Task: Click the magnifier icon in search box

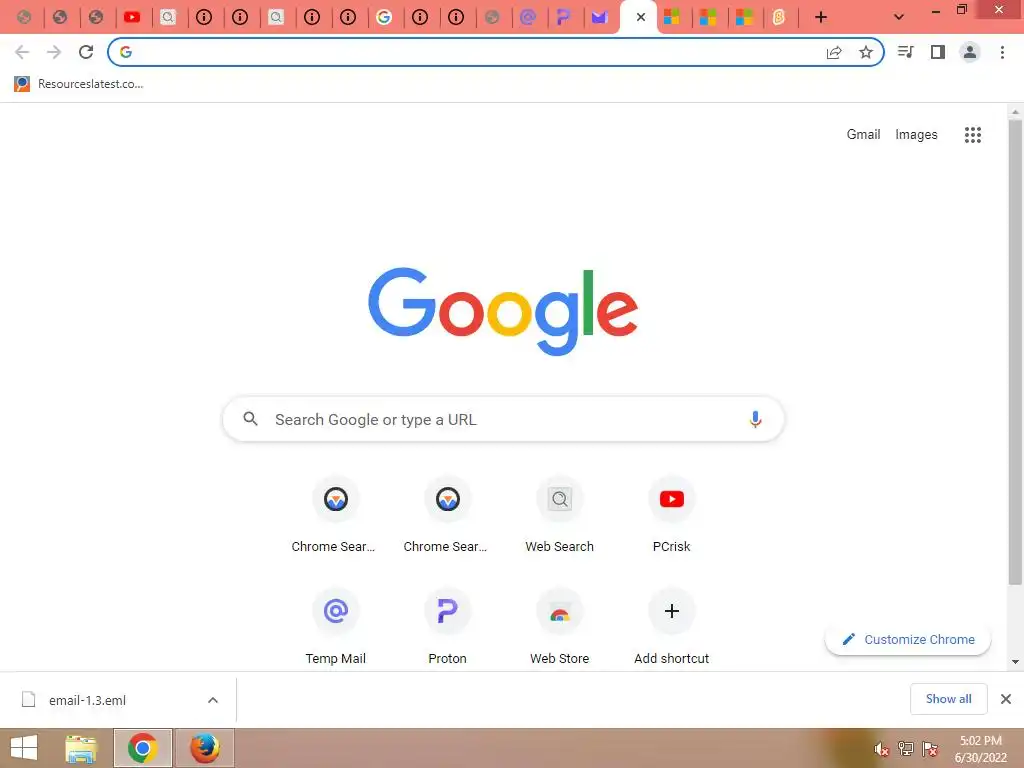Action: click(250, 419)
